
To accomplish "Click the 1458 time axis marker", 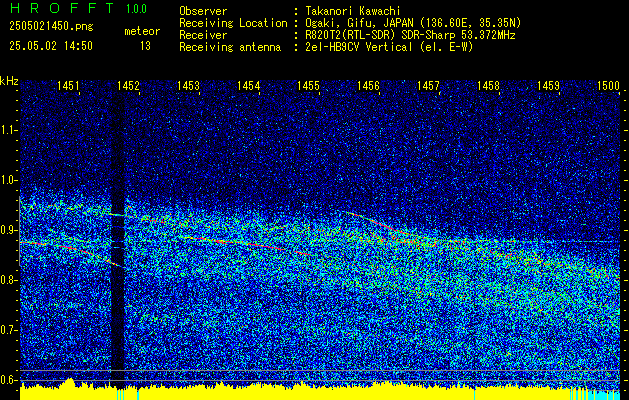I will pyautogui.click(x=488, y=85).
